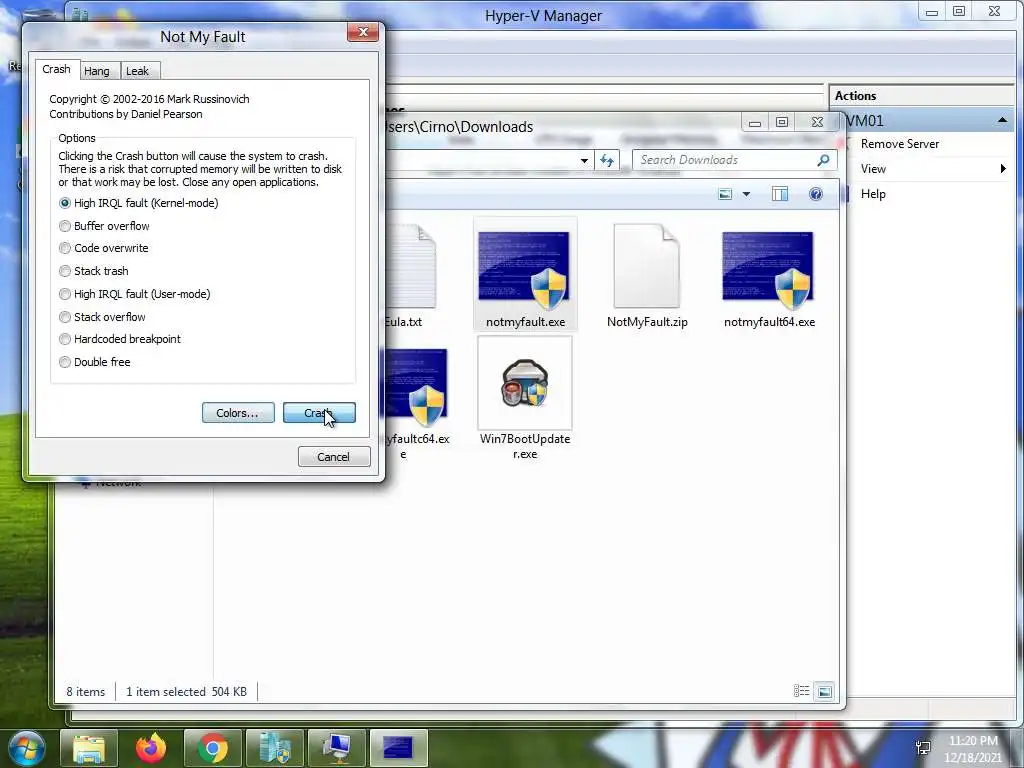This screenshot has width=1024, height=768.
Task: Open Windows Explorer from taskbar
Action: (89, 748)
